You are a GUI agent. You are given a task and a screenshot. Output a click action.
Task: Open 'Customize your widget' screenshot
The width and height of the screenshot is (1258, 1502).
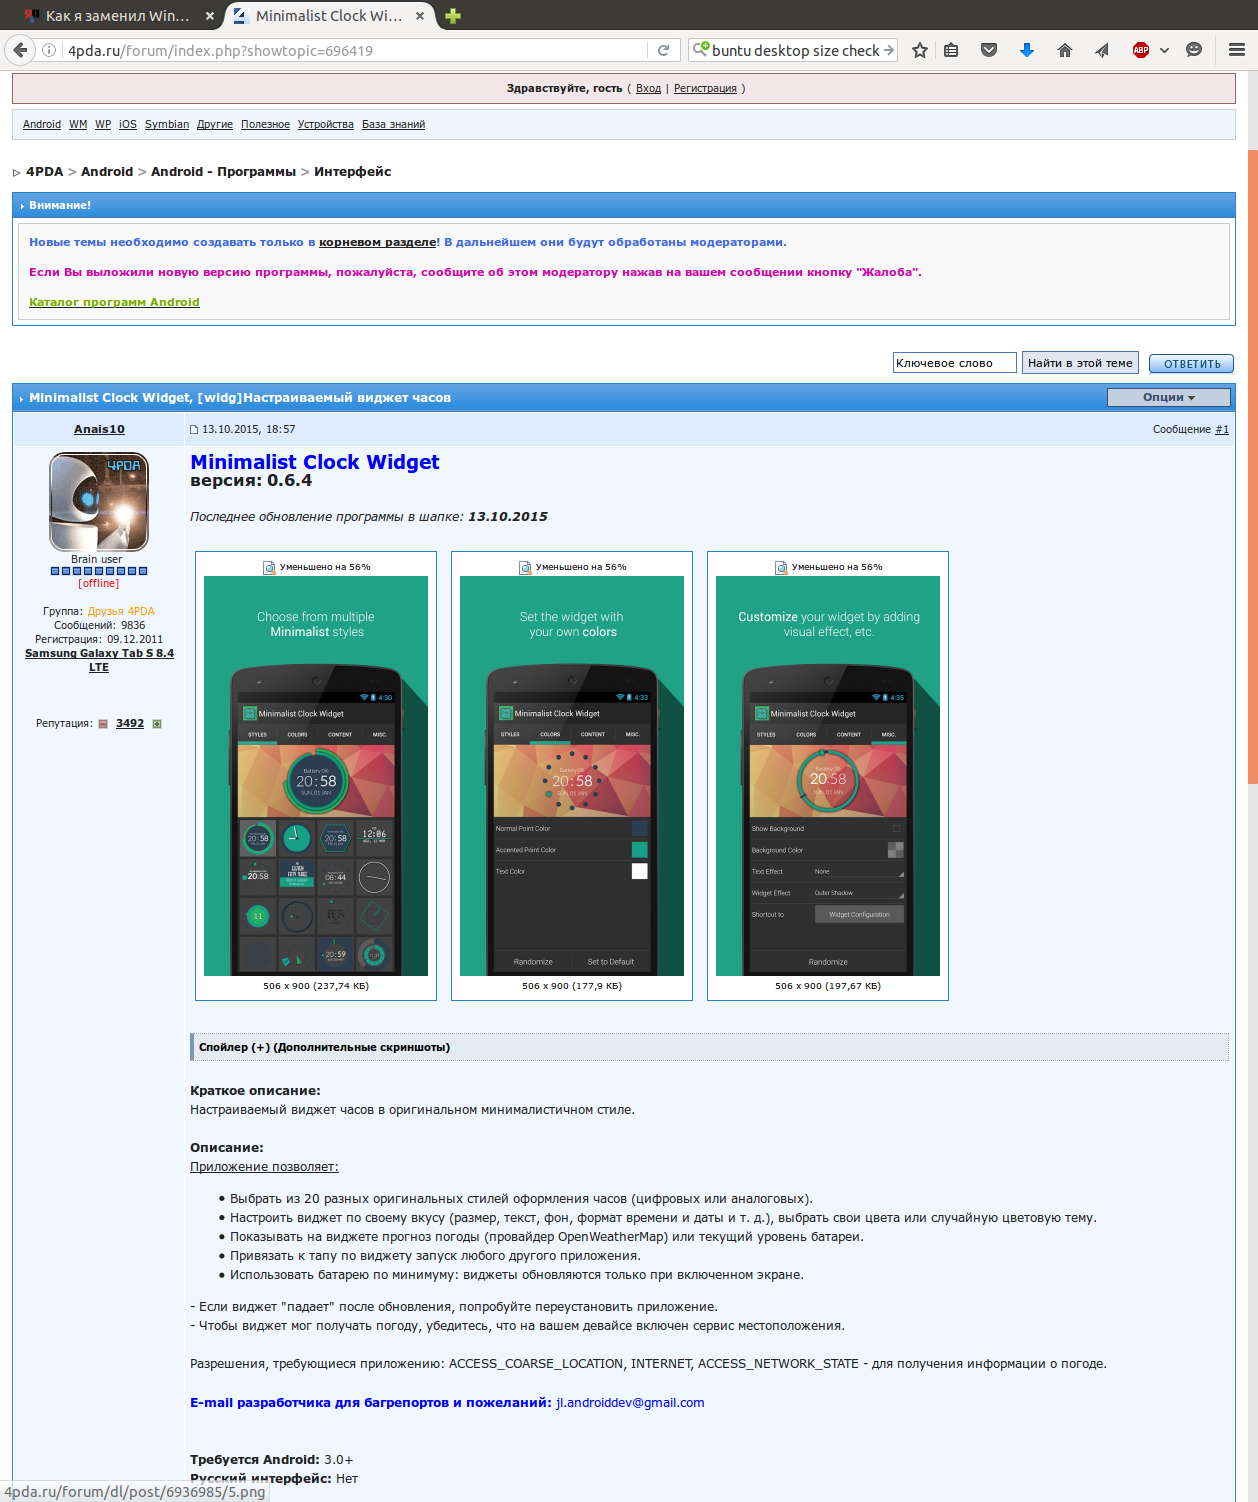tap(828, 776)
